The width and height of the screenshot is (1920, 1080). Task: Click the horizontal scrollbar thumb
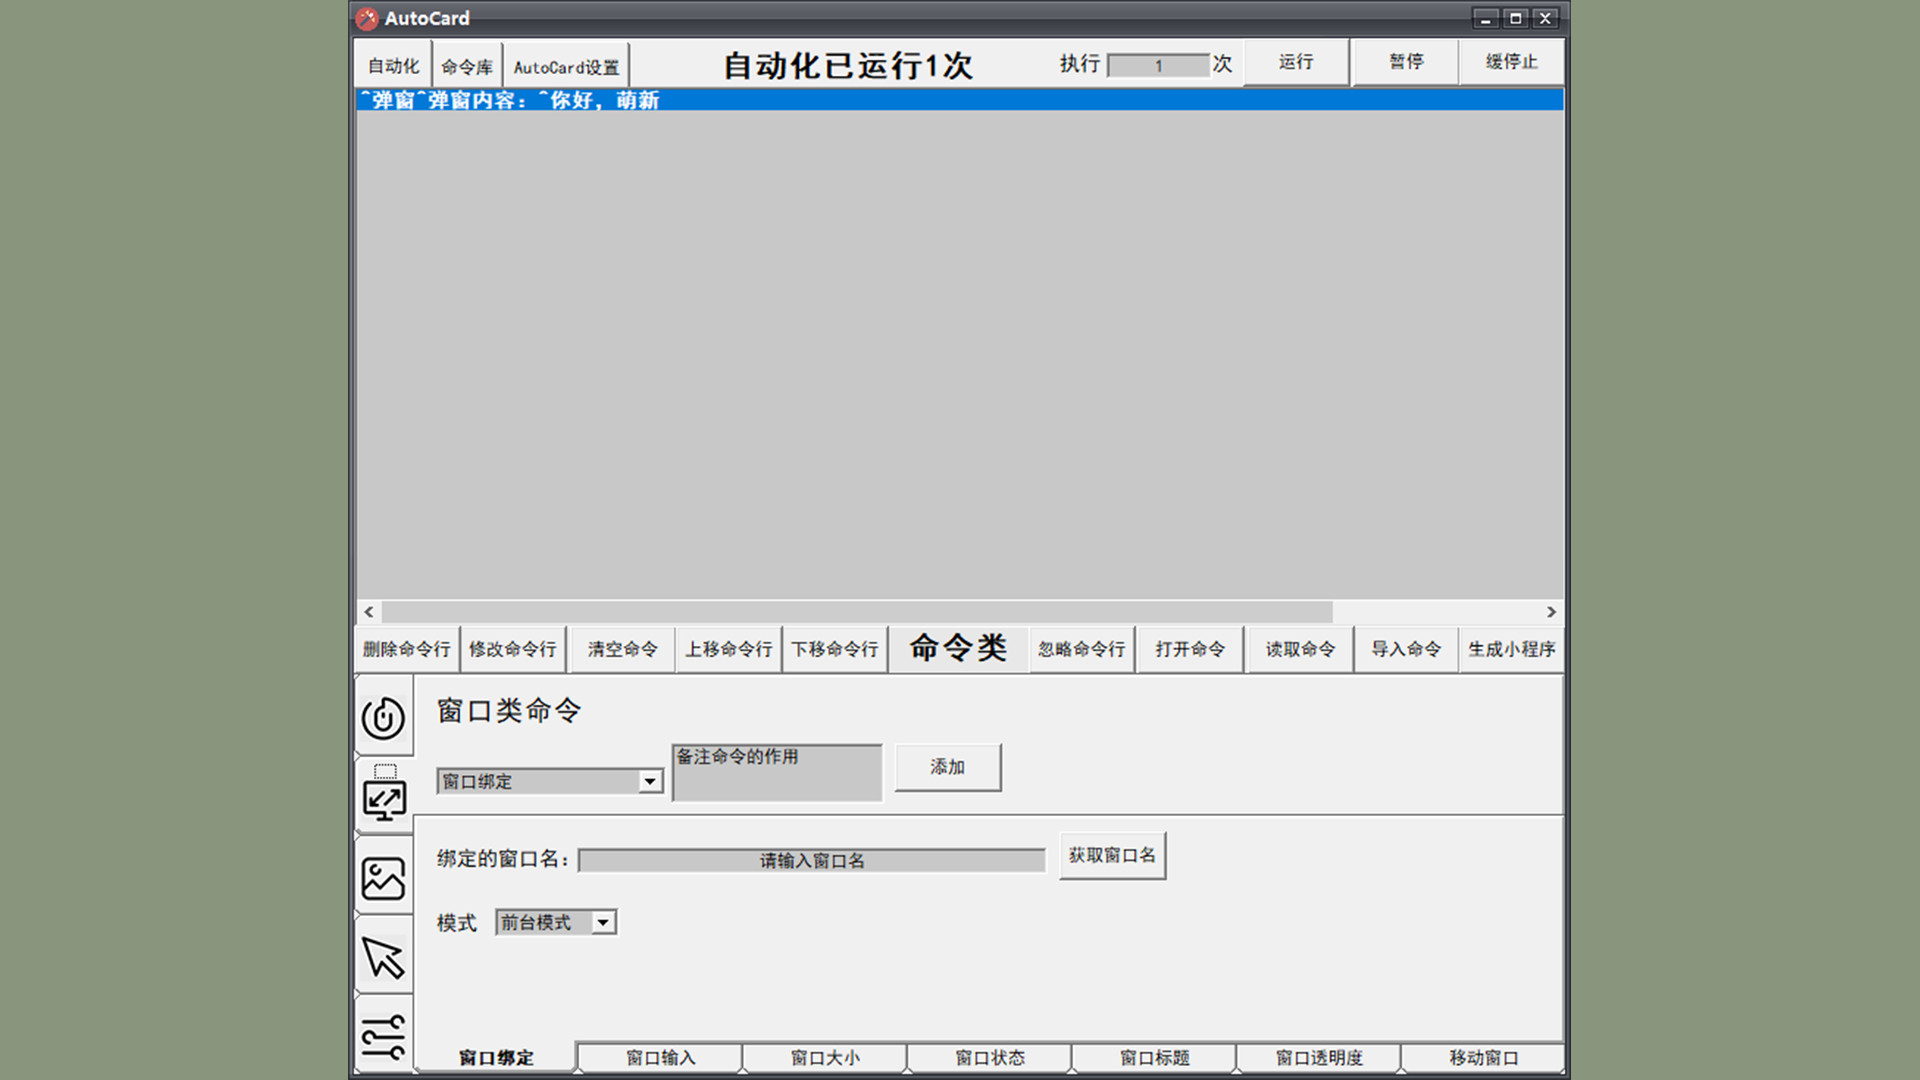[x=857, y=612]
